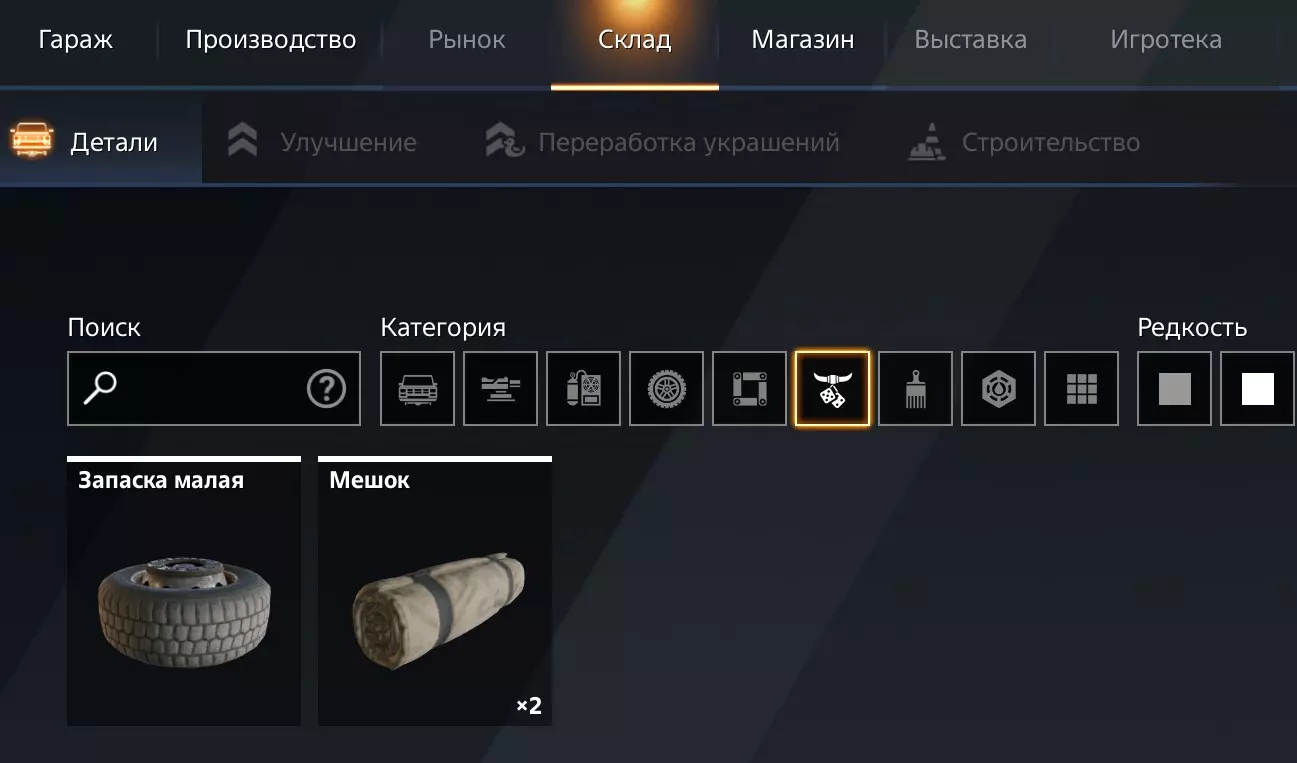This screenshot has width=1297, height=763.
Task: Select the hardware and generator category icon
Action: click(x=583, y=388)
